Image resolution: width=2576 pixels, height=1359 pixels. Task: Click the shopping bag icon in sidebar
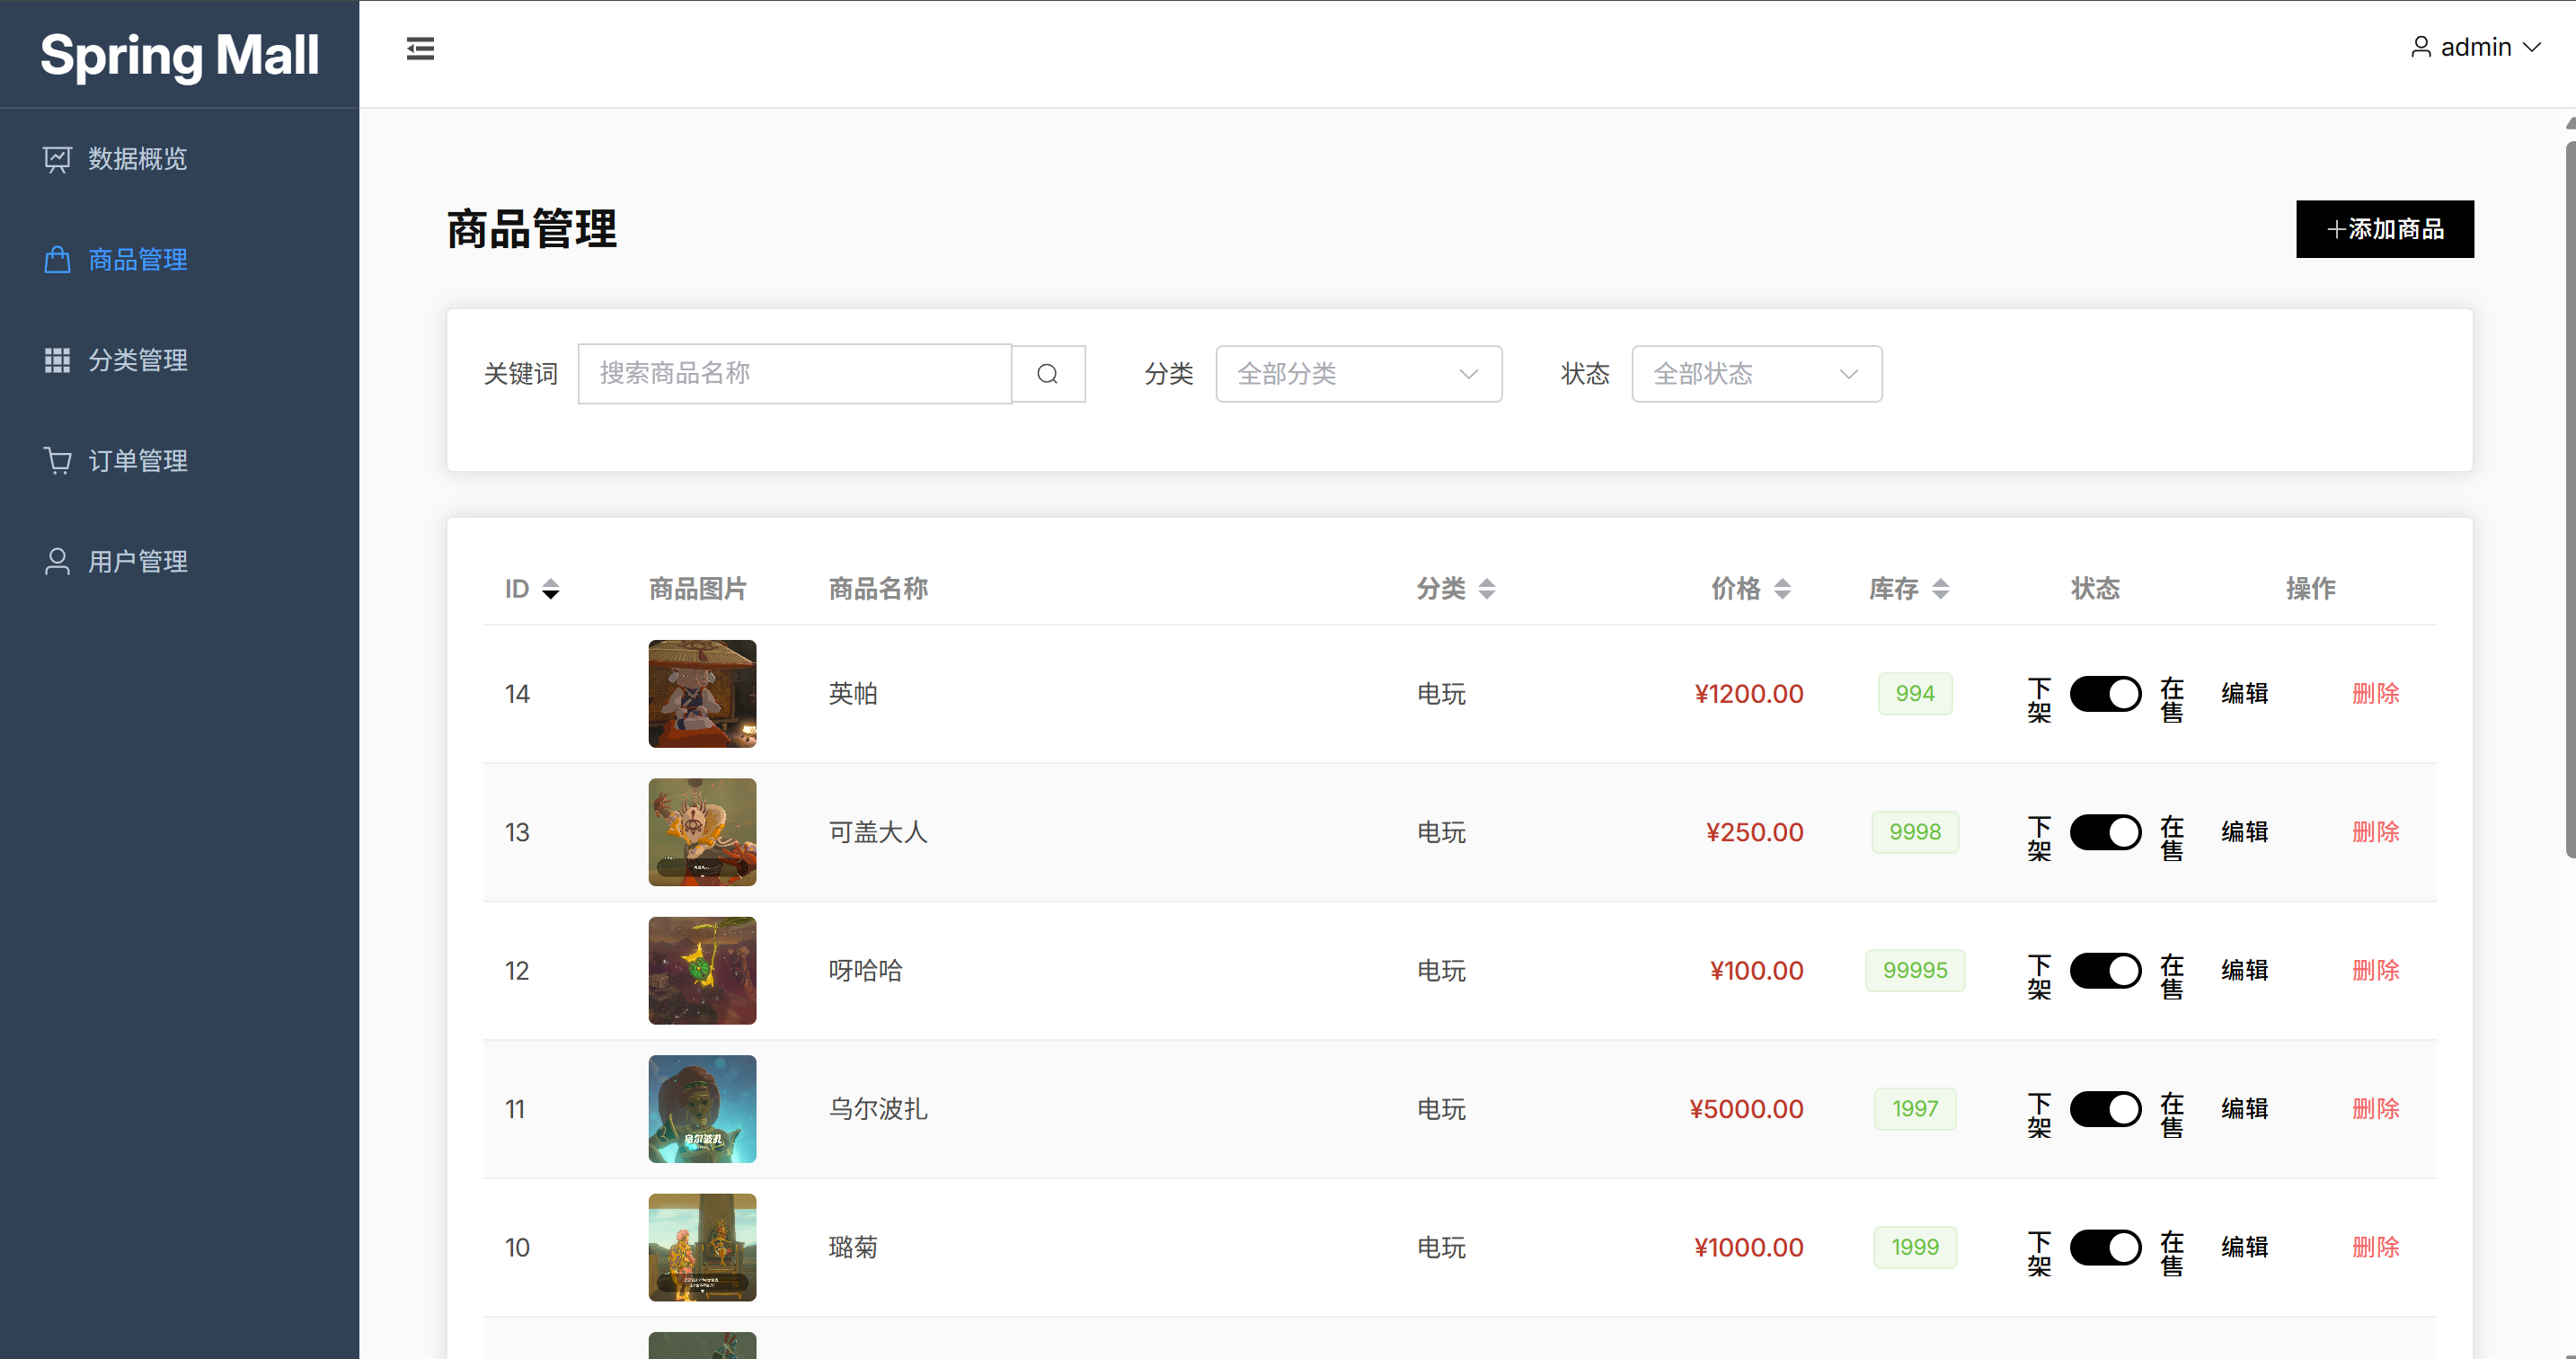[57, 260]
